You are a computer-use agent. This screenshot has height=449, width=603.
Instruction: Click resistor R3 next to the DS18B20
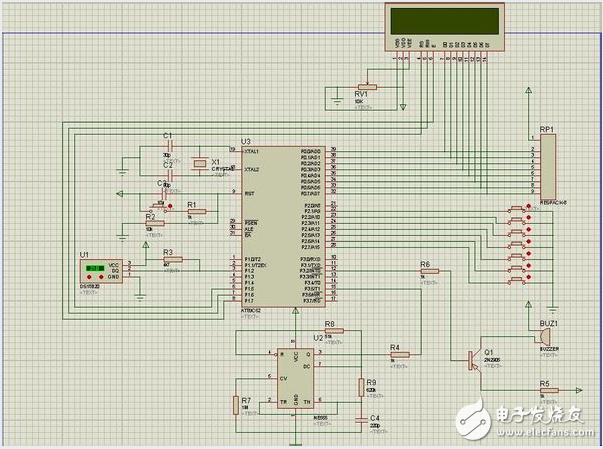tap(173, 260)
